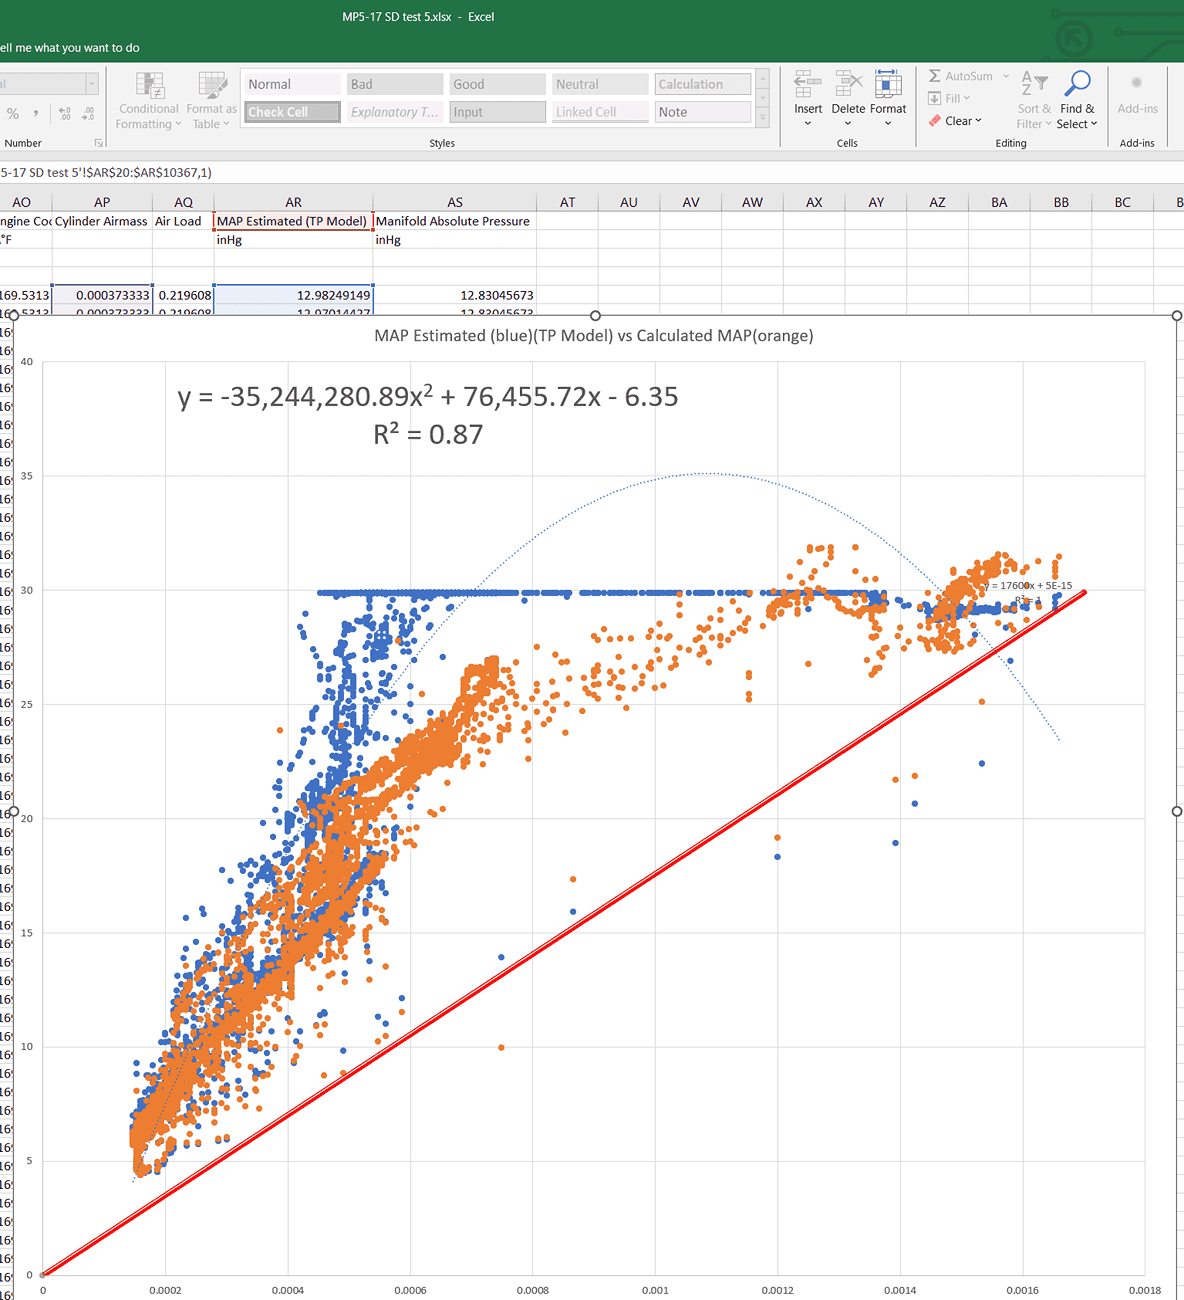
Task: Apply the Calculation cell style
Action: (x=703, y=84)
